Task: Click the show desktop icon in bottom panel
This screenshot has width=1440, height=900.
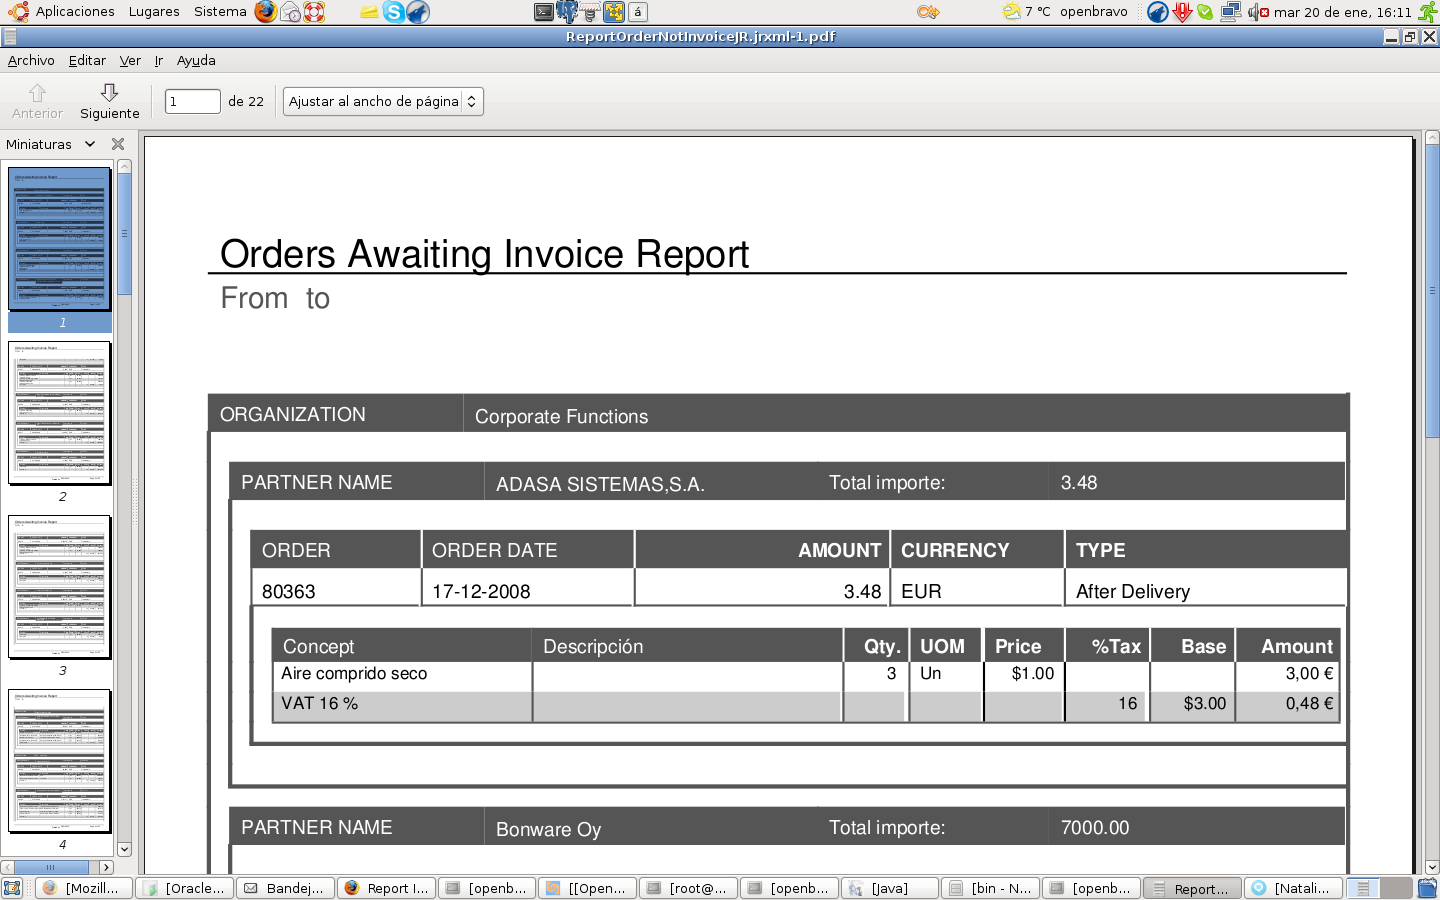Action: click(x=12, y=888)
